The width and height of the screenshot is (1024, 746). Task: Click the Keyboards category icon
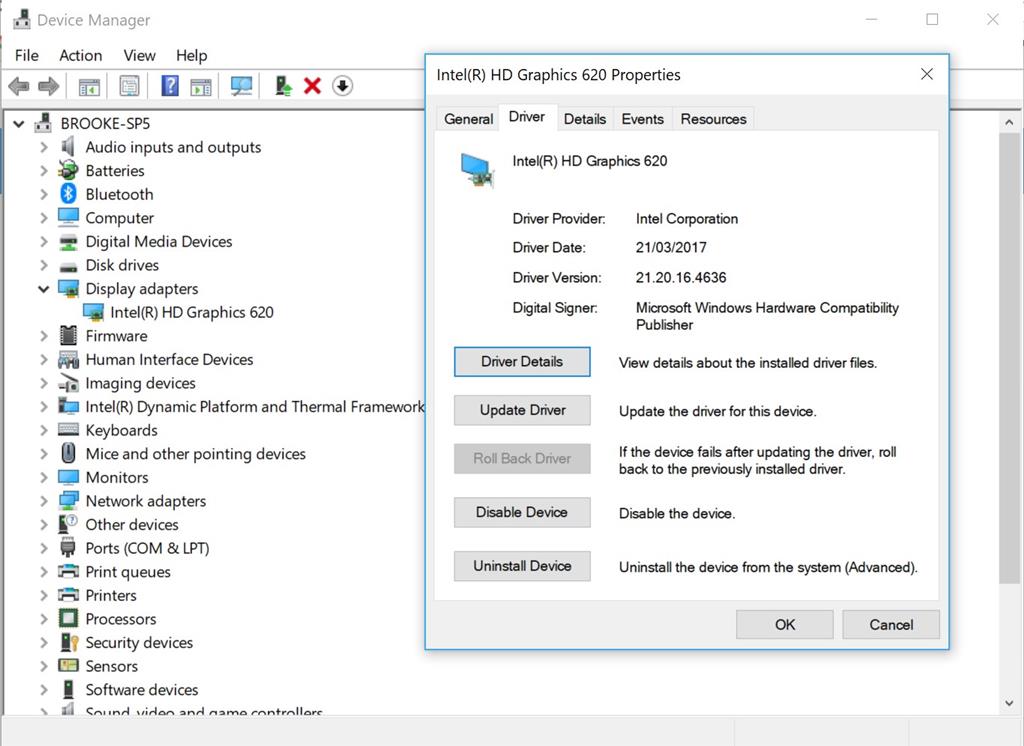click(x=68, y=430)
